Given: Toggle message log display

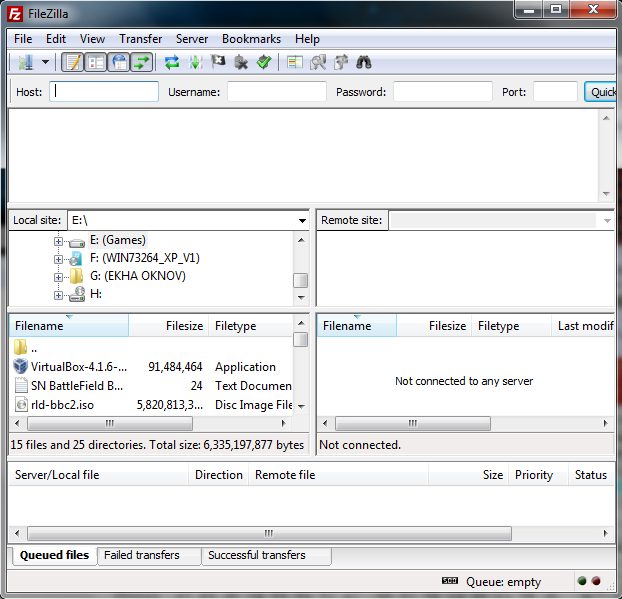Looking at the screenshot, I should click(x=73, y=62).
